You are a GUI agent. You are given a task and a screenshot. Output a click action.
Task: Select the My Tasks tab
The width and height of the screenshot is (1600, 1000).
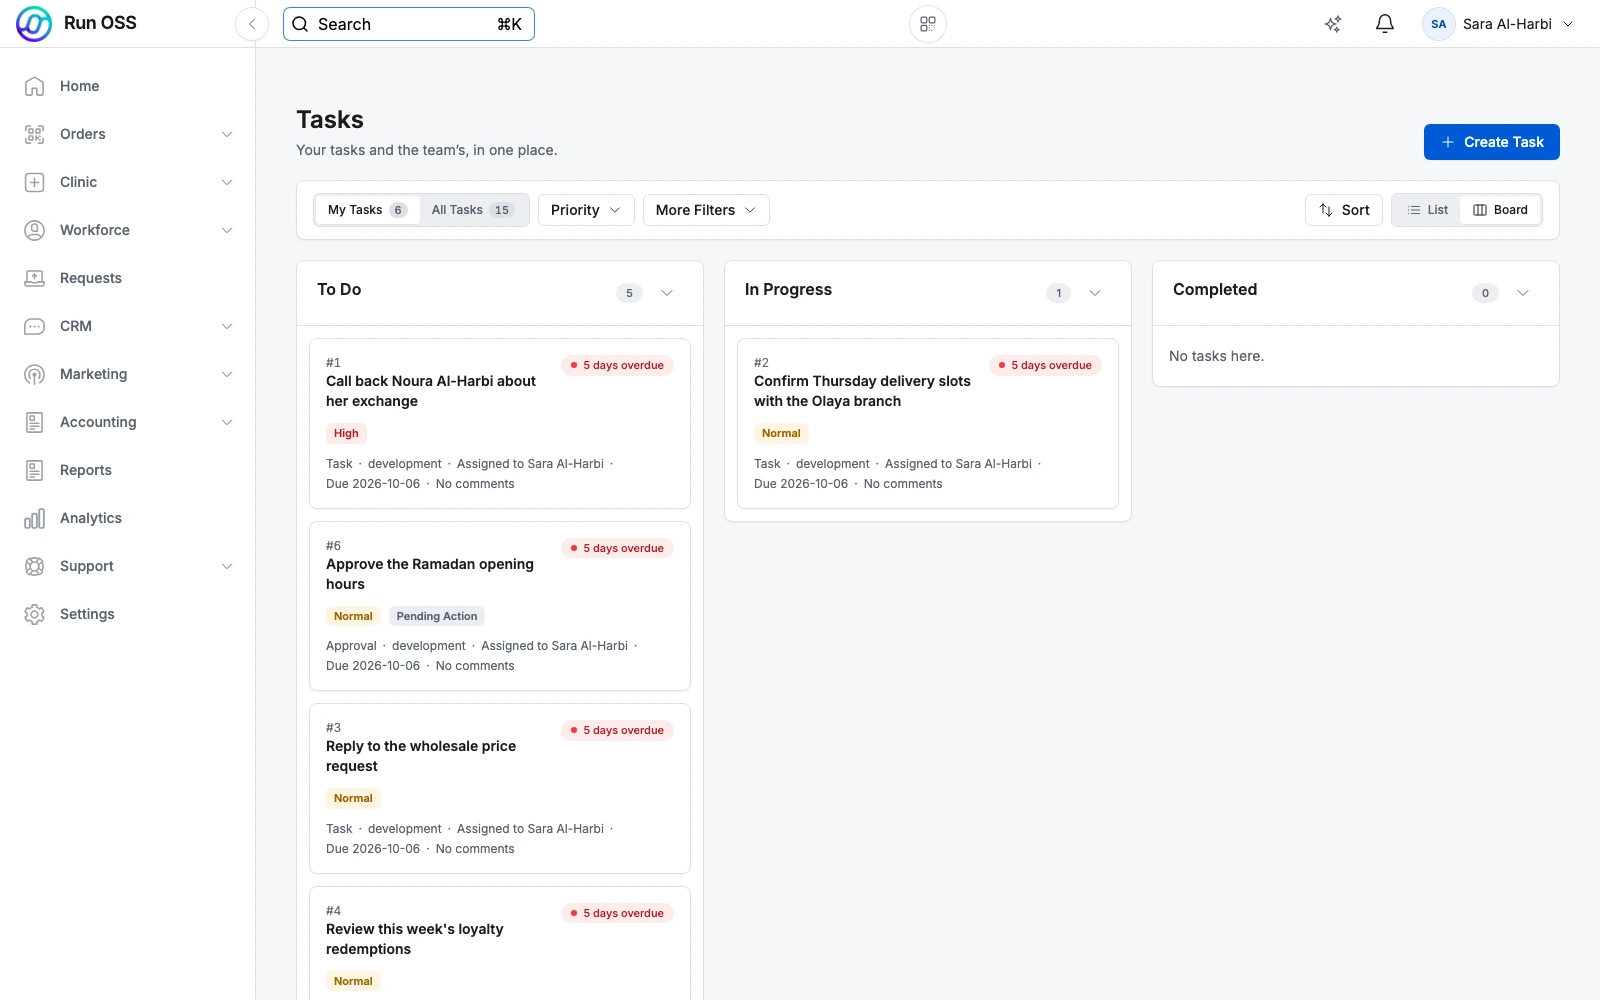click(367, 210)
